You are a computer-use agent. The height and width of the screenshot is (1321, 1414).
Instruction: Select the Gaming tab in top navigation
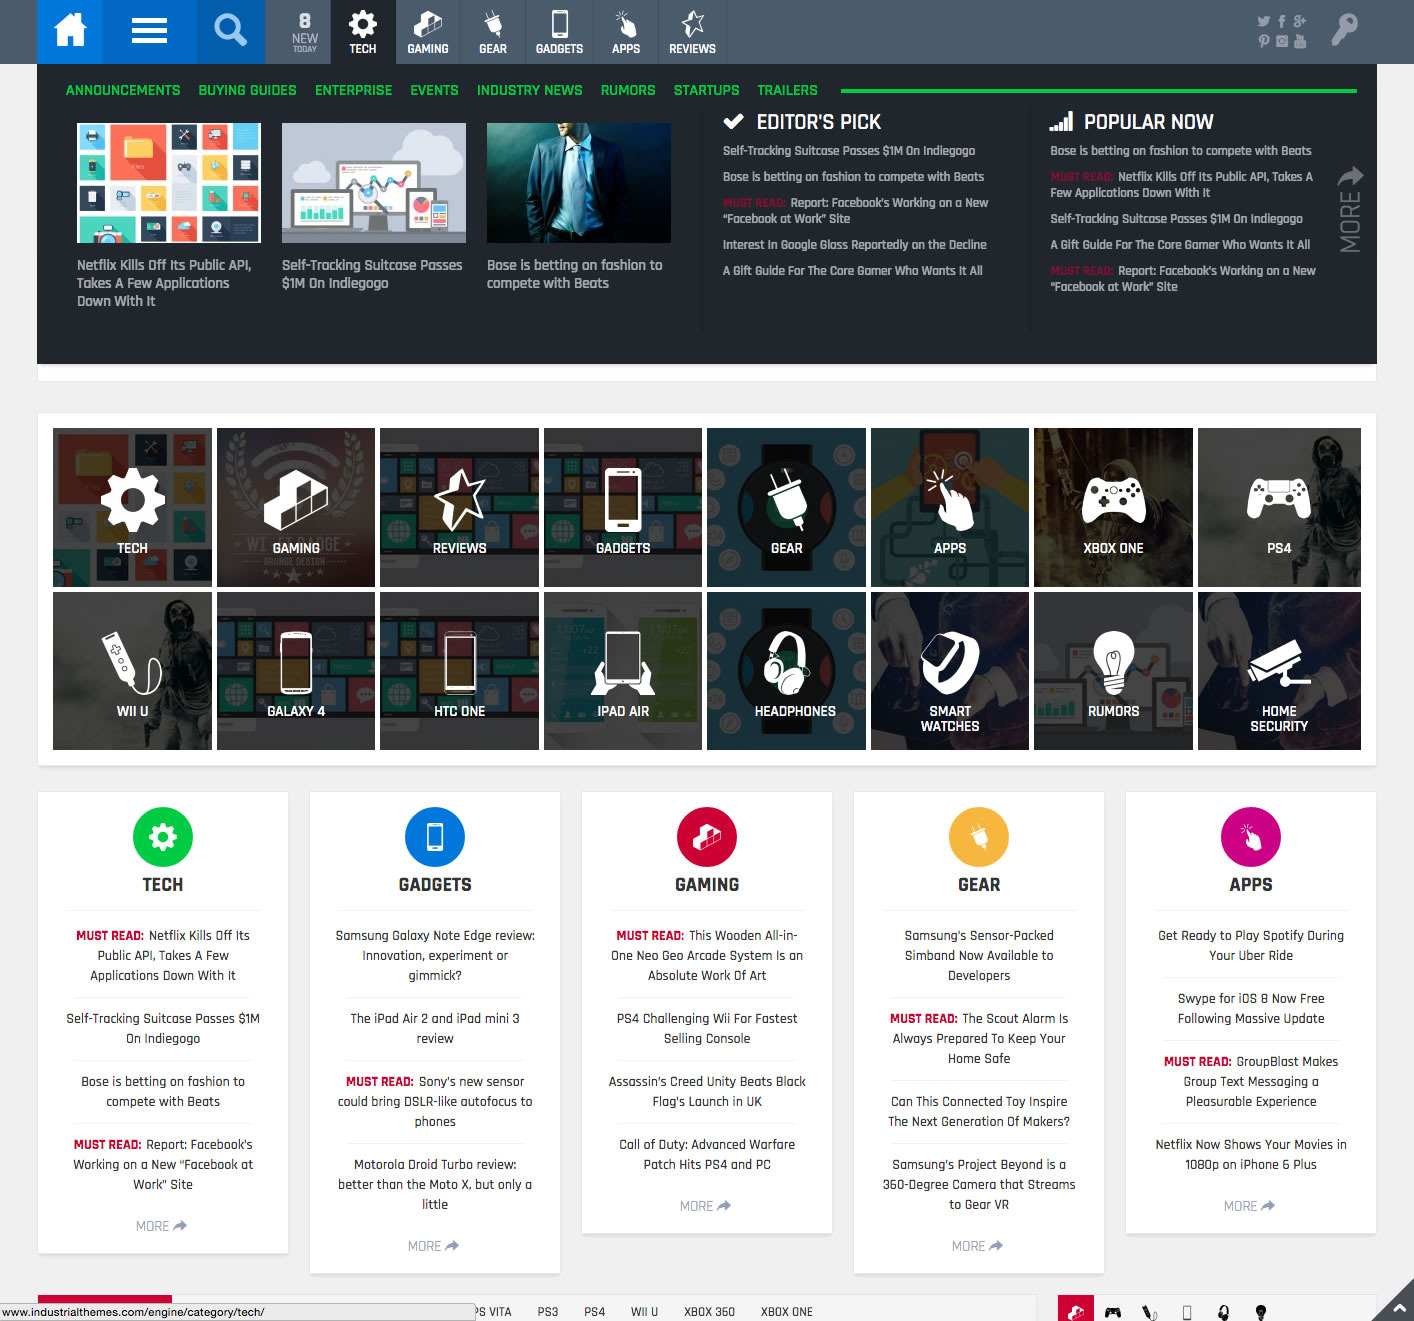(428, 32)
